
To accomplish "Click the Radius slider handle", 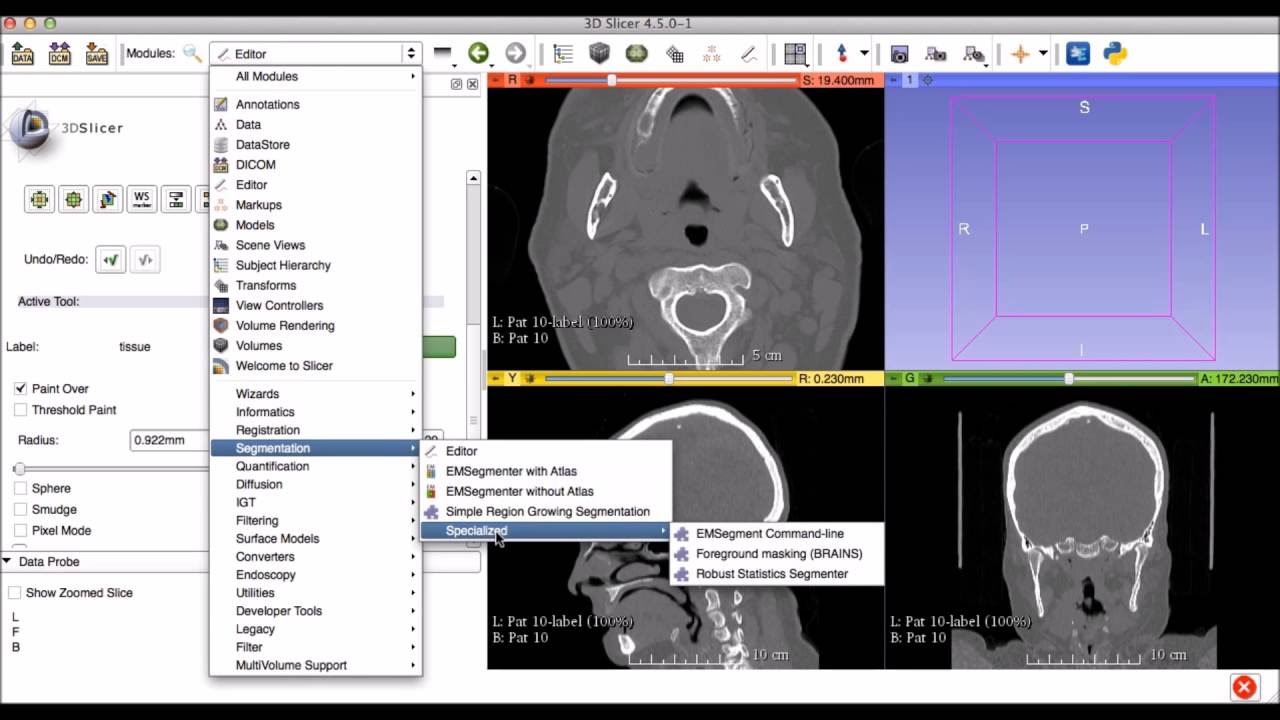I will (x=19, y=468).
